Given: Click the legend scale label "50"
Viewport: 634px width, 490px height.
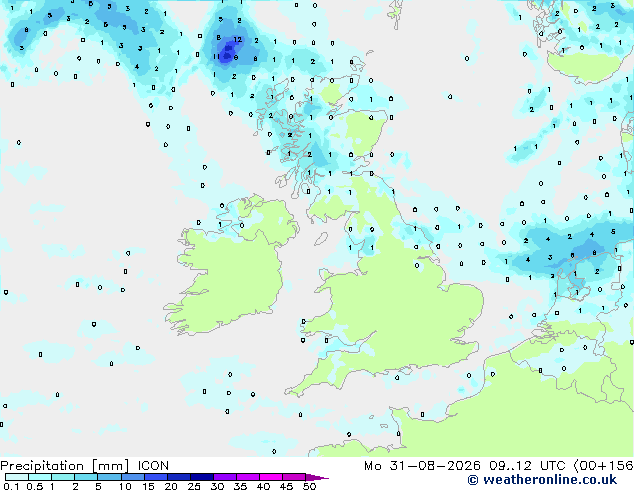Looking at the screenshot, I should pos(309,486).
